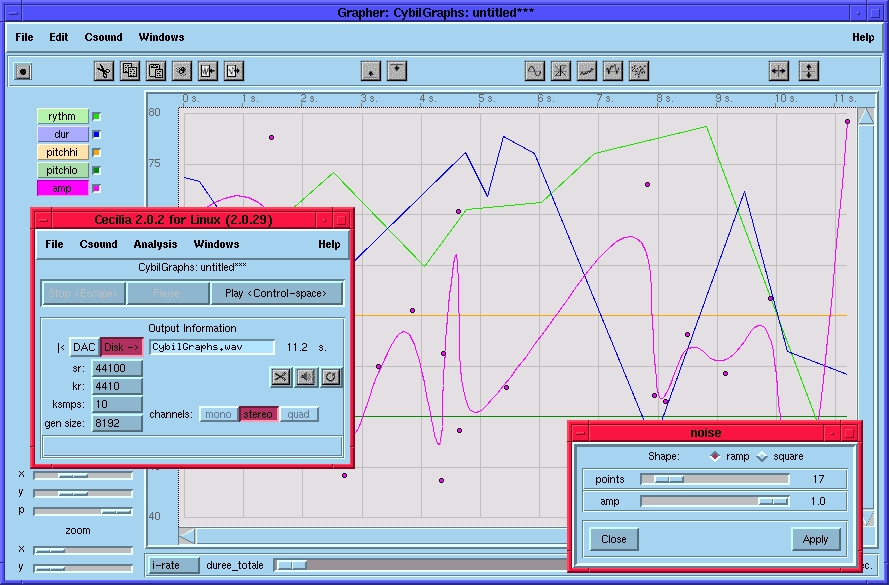Select the sine wave drawing tool

pyautogui.click(x=536, y=71)
